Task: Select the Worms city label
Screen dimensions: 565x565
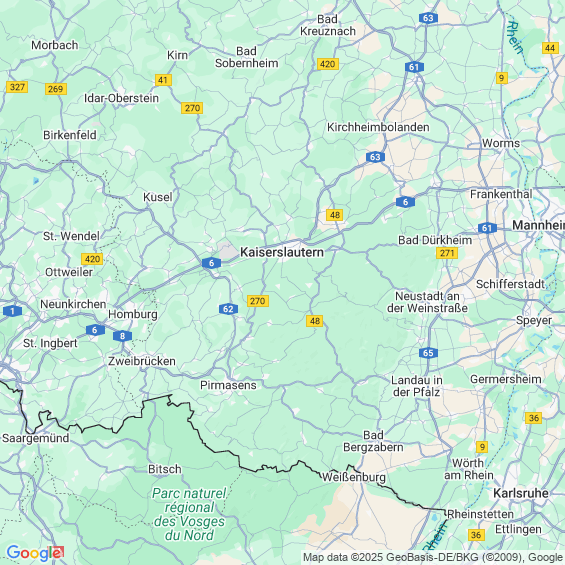Action: point(501,143)
